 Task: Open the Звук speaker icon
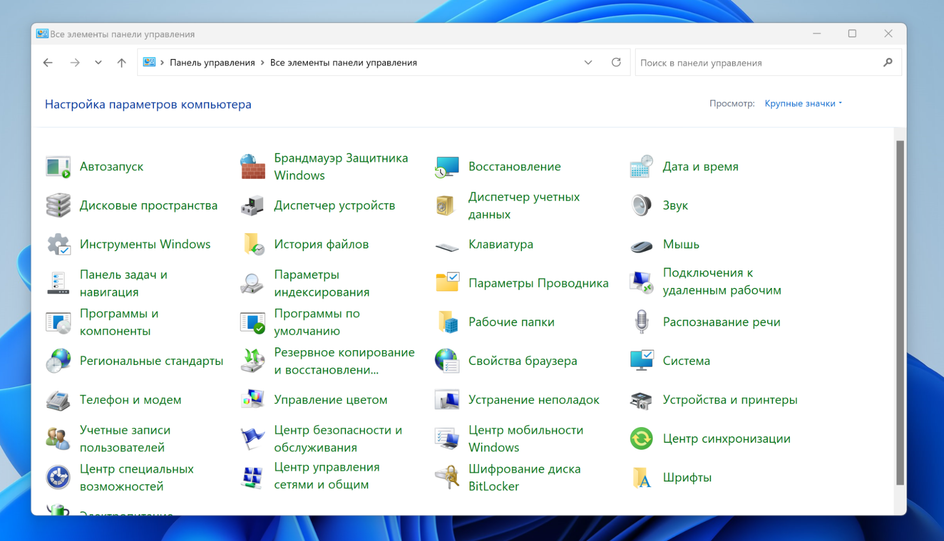pyautogui.click(x=641, y=205)
